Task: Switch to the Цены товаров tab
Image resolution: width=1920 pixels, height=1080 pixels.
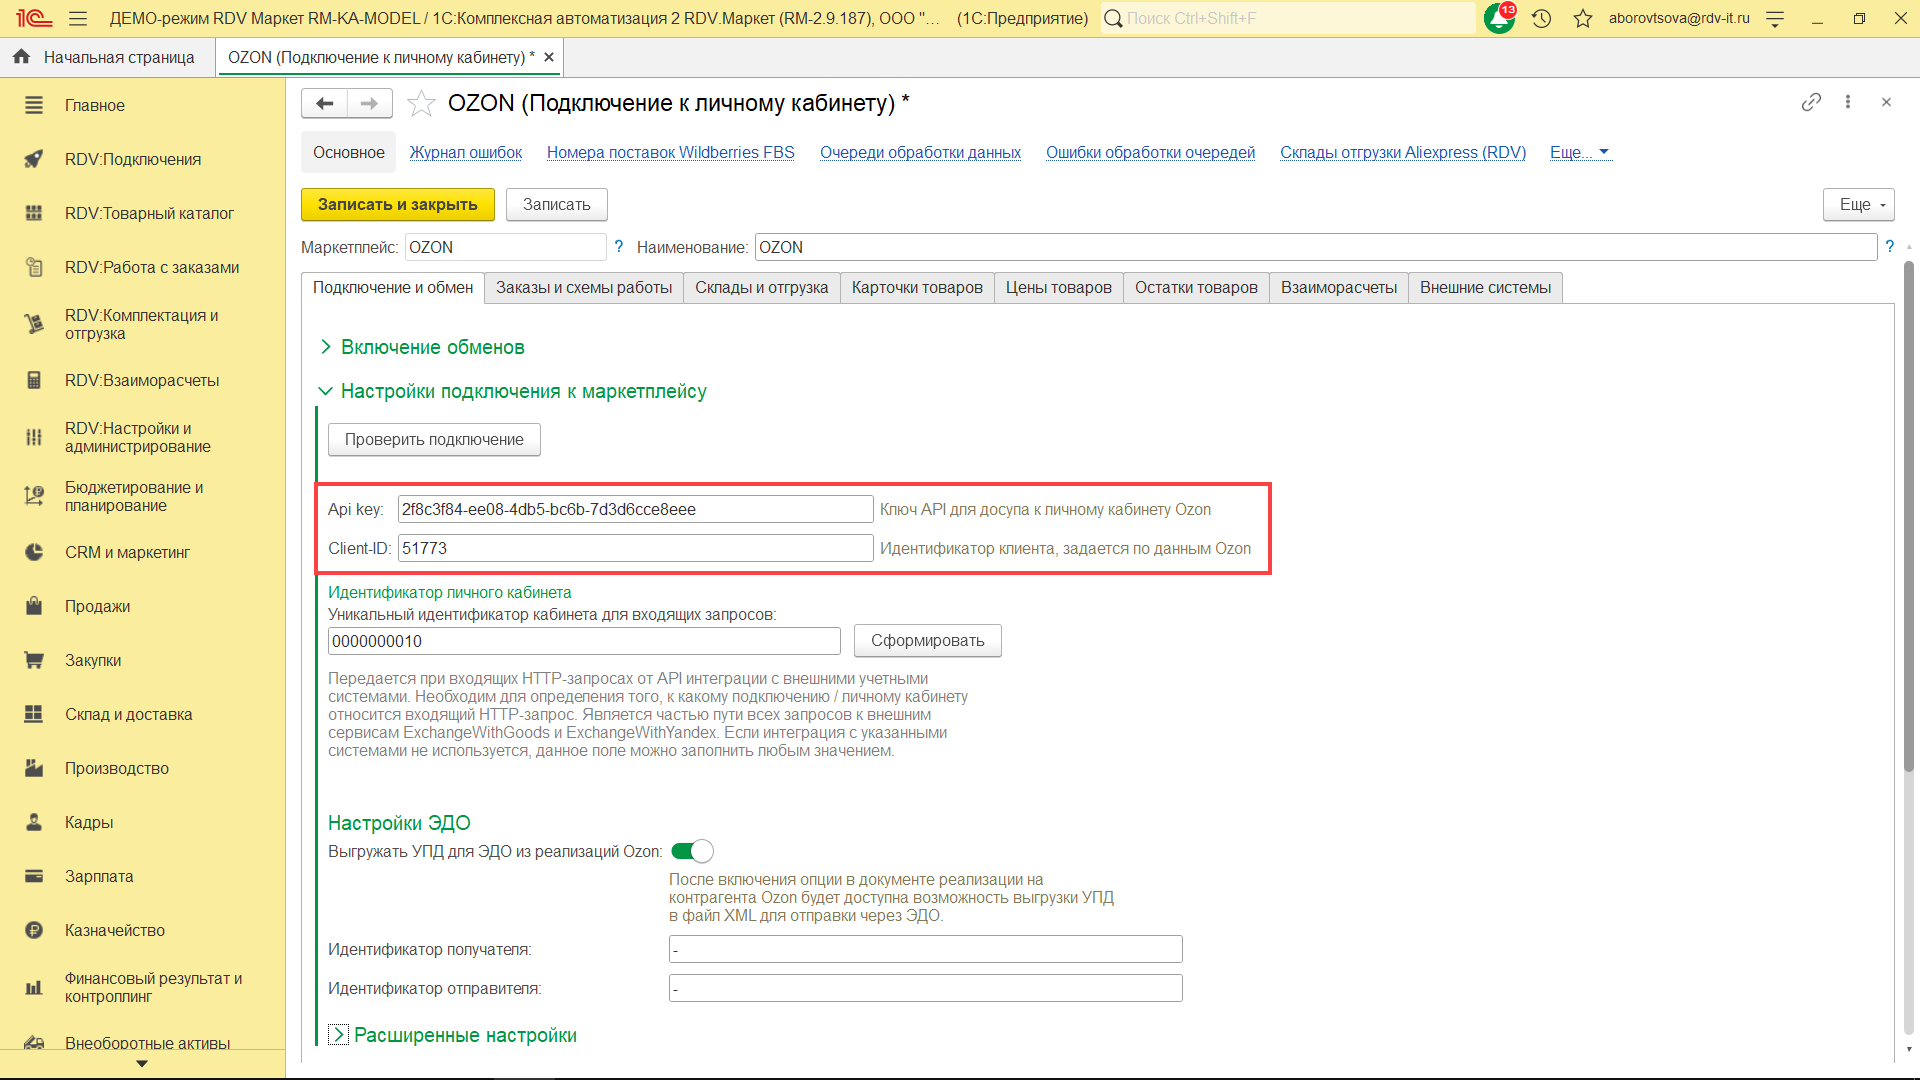Action: tap(1058, 287)
